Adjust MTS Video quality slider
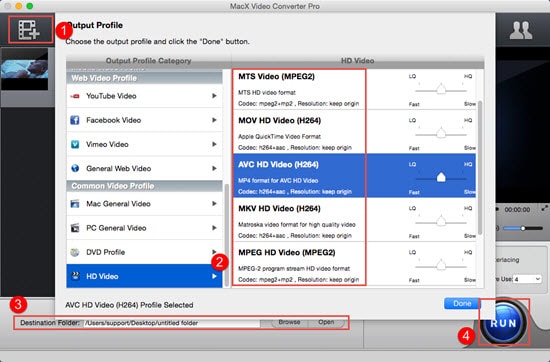The width and height of the screenshot is (550, 362). pyautogui.click(x=441, y=89)
